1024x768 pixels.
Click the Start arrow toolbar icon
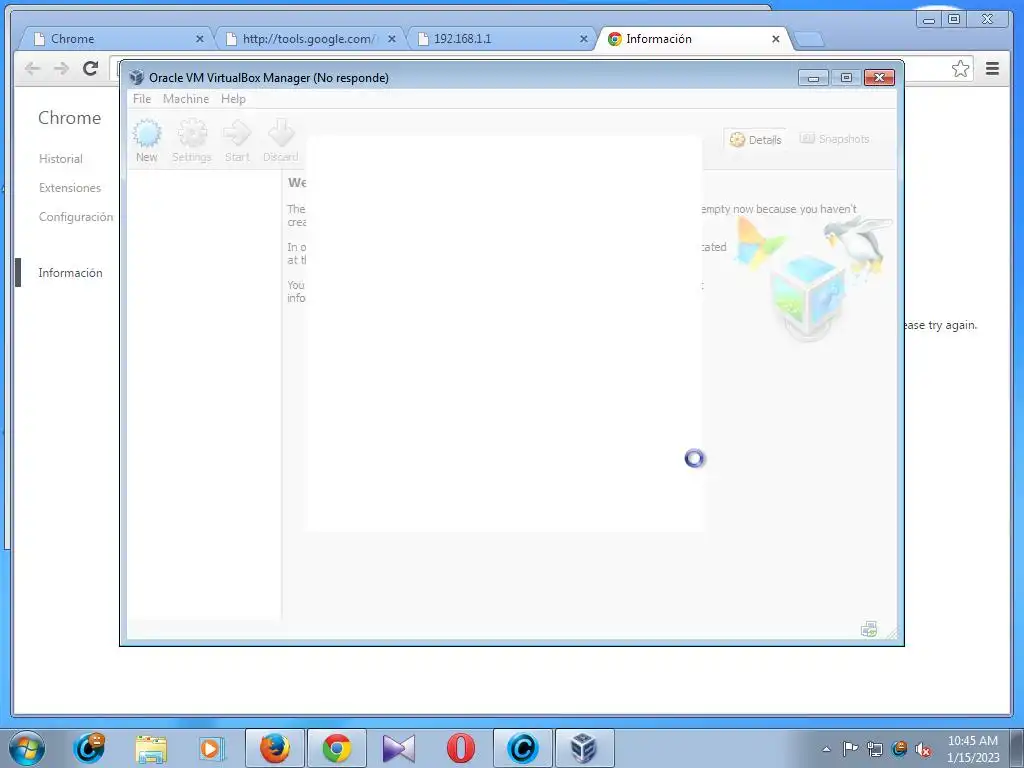click(x=237, y=140)
